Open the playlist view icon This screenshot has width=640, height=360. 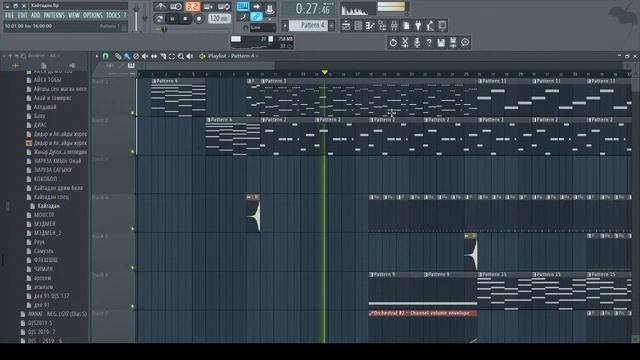(x=346, y=26)
